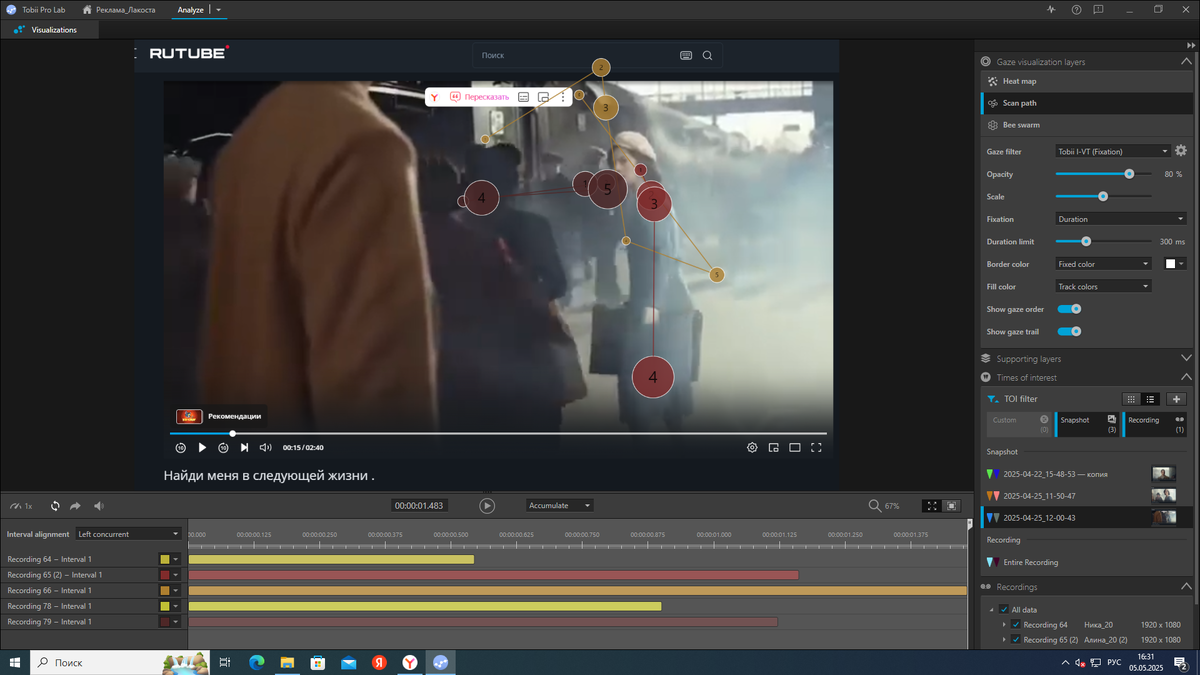This screenshot has width=1200, height=675.
Task: Open the Accumulate mode dropdown
Action: (560, 506)
